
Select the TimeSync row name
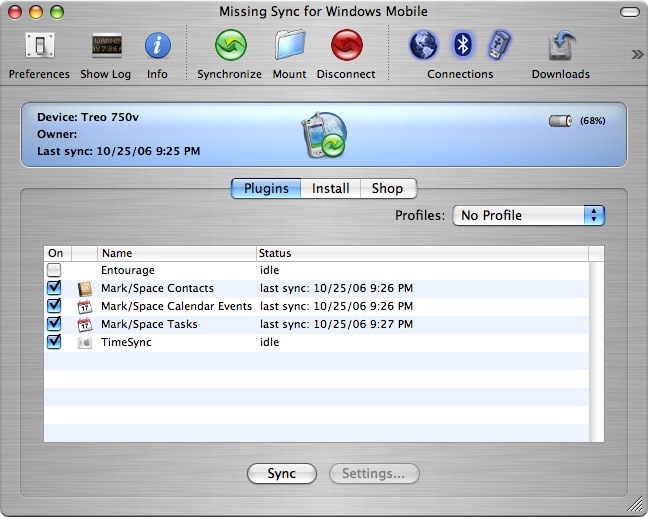tap(126, 342)
